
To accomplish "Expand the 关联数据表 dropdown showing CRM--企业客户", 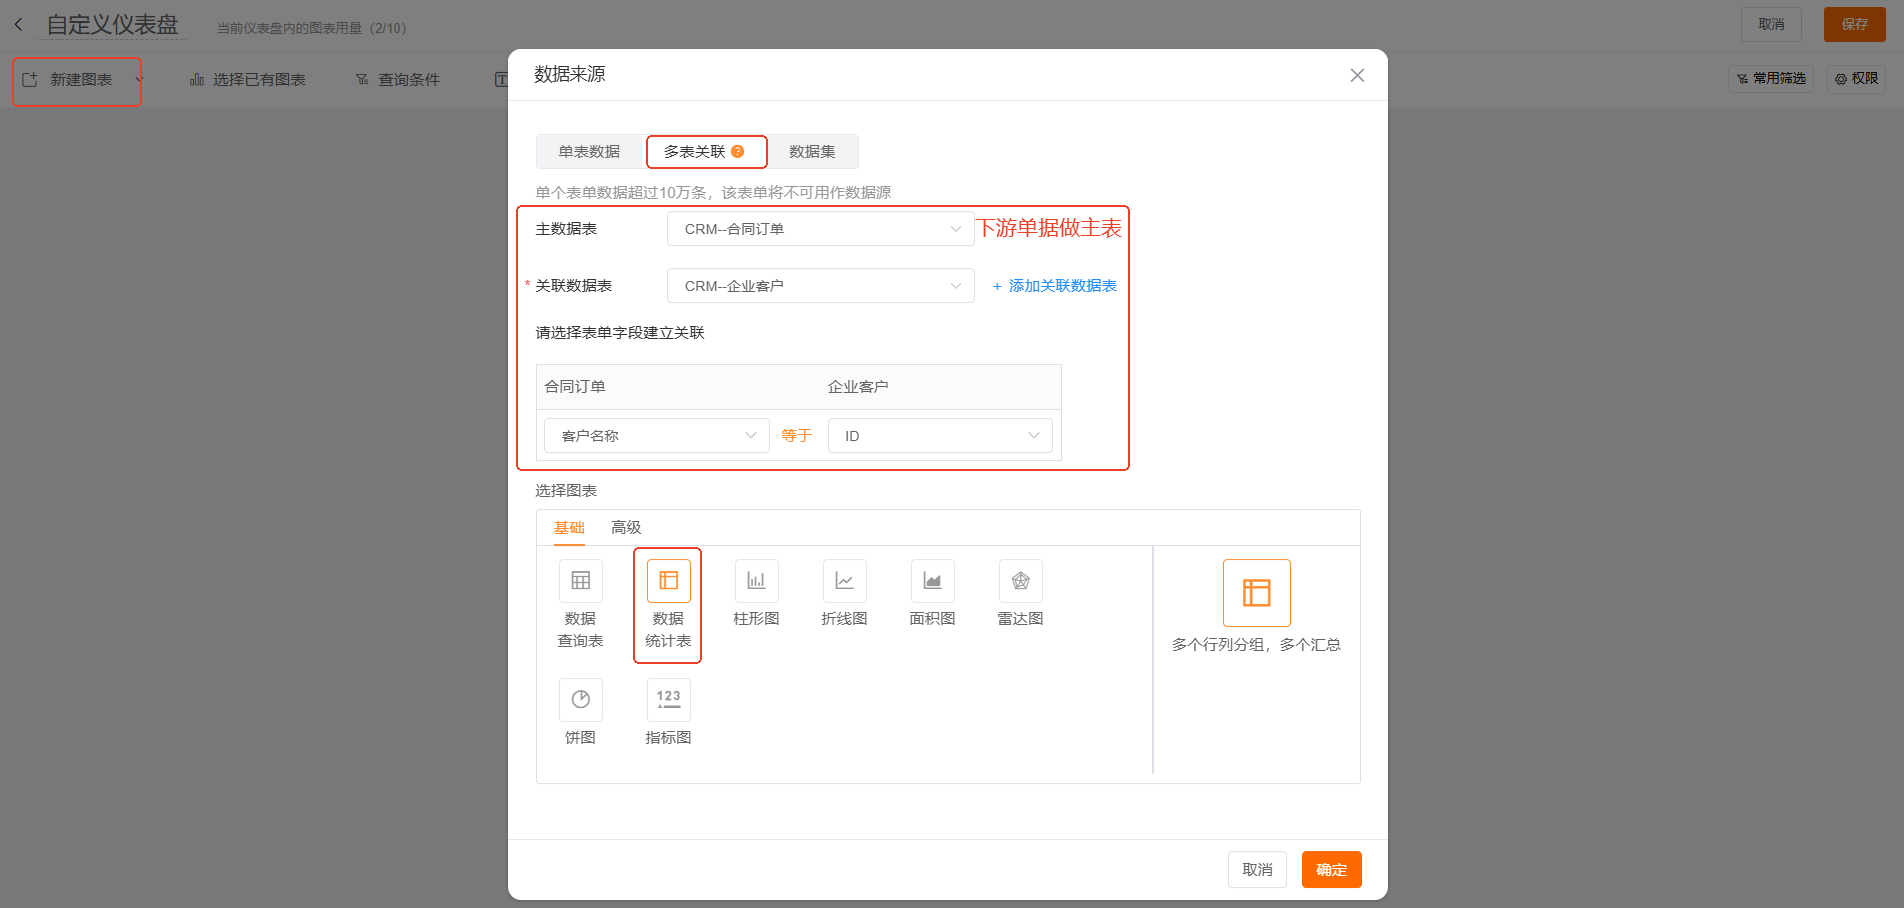I will [x=820, y=286].
